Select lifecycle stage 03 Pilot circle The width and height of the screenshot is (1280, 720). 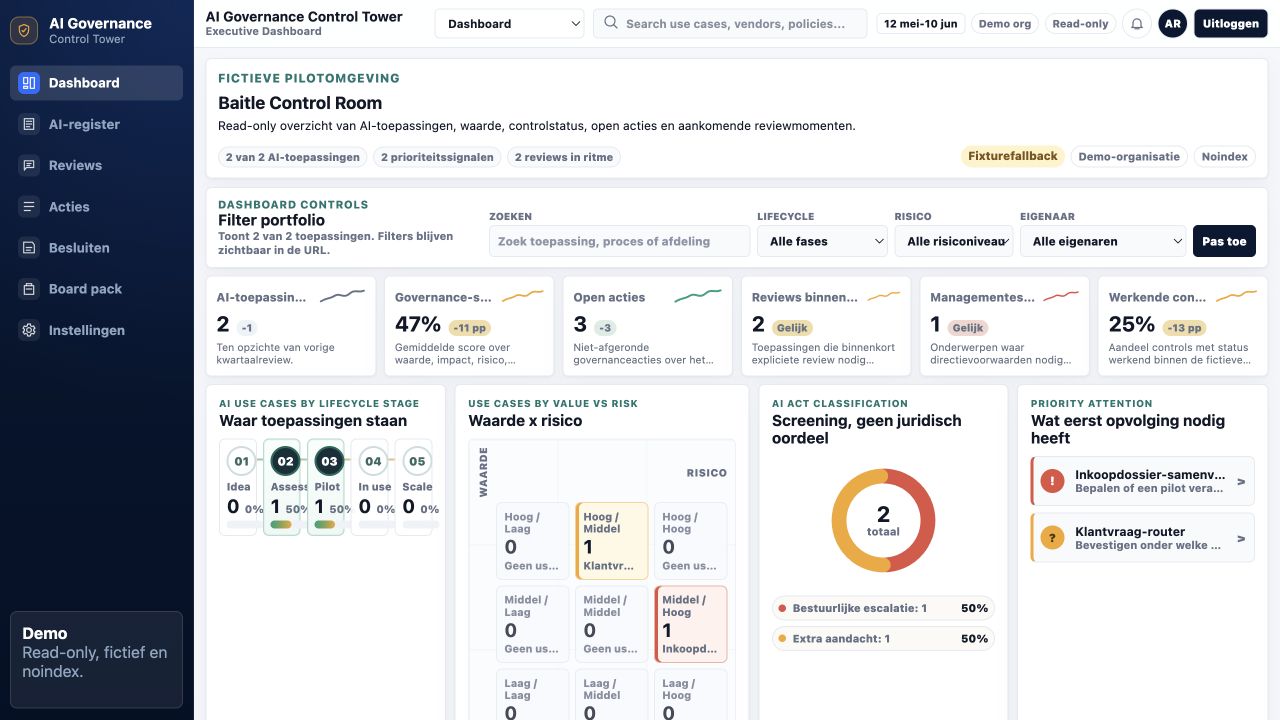pos(329,461)
